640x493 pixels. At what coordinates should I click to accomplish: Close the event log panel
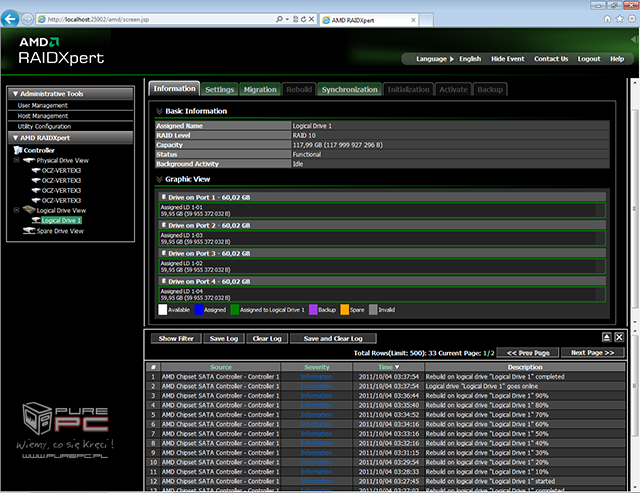coord(619,337)
